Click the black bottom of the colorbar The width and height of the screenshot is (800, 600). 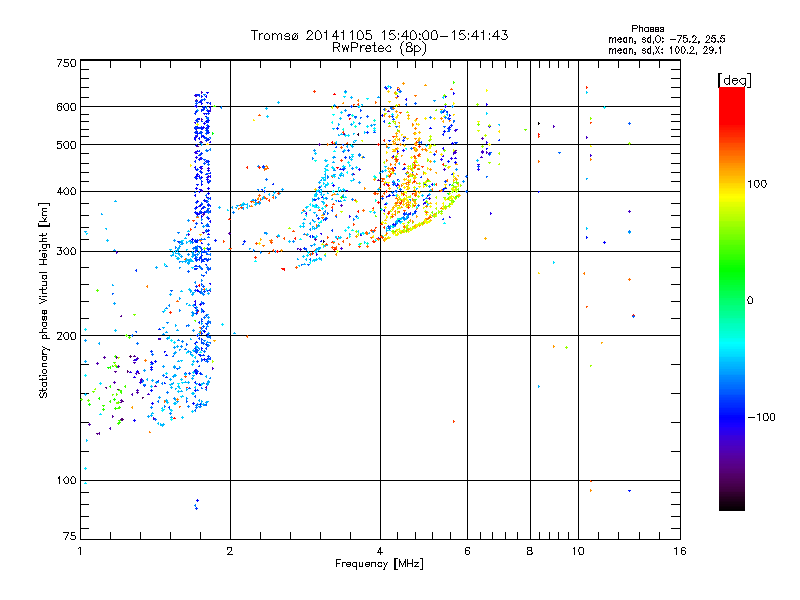(x=732, y=503)
